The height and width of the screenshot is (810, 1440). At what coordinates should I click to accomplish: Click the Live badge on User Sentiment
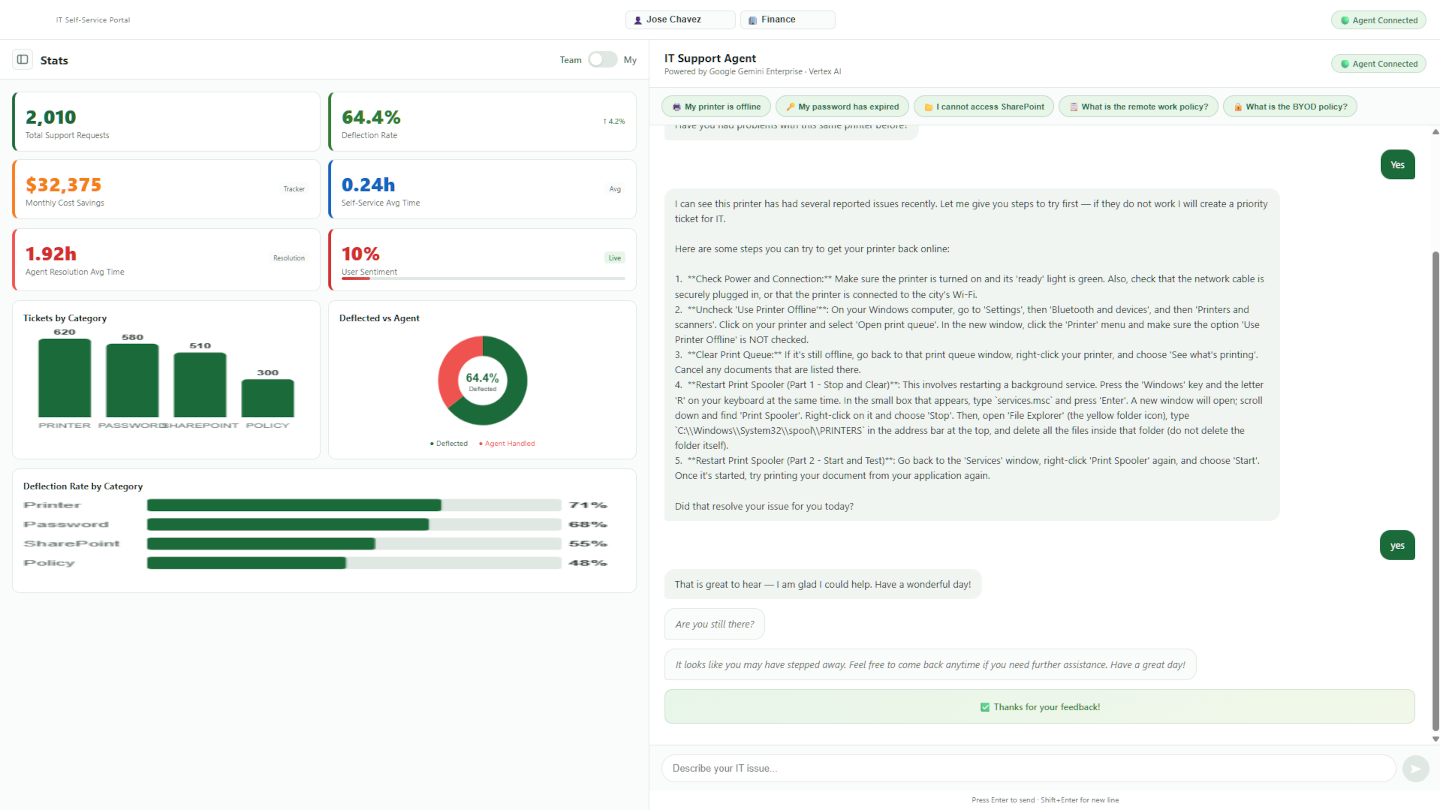614,258
